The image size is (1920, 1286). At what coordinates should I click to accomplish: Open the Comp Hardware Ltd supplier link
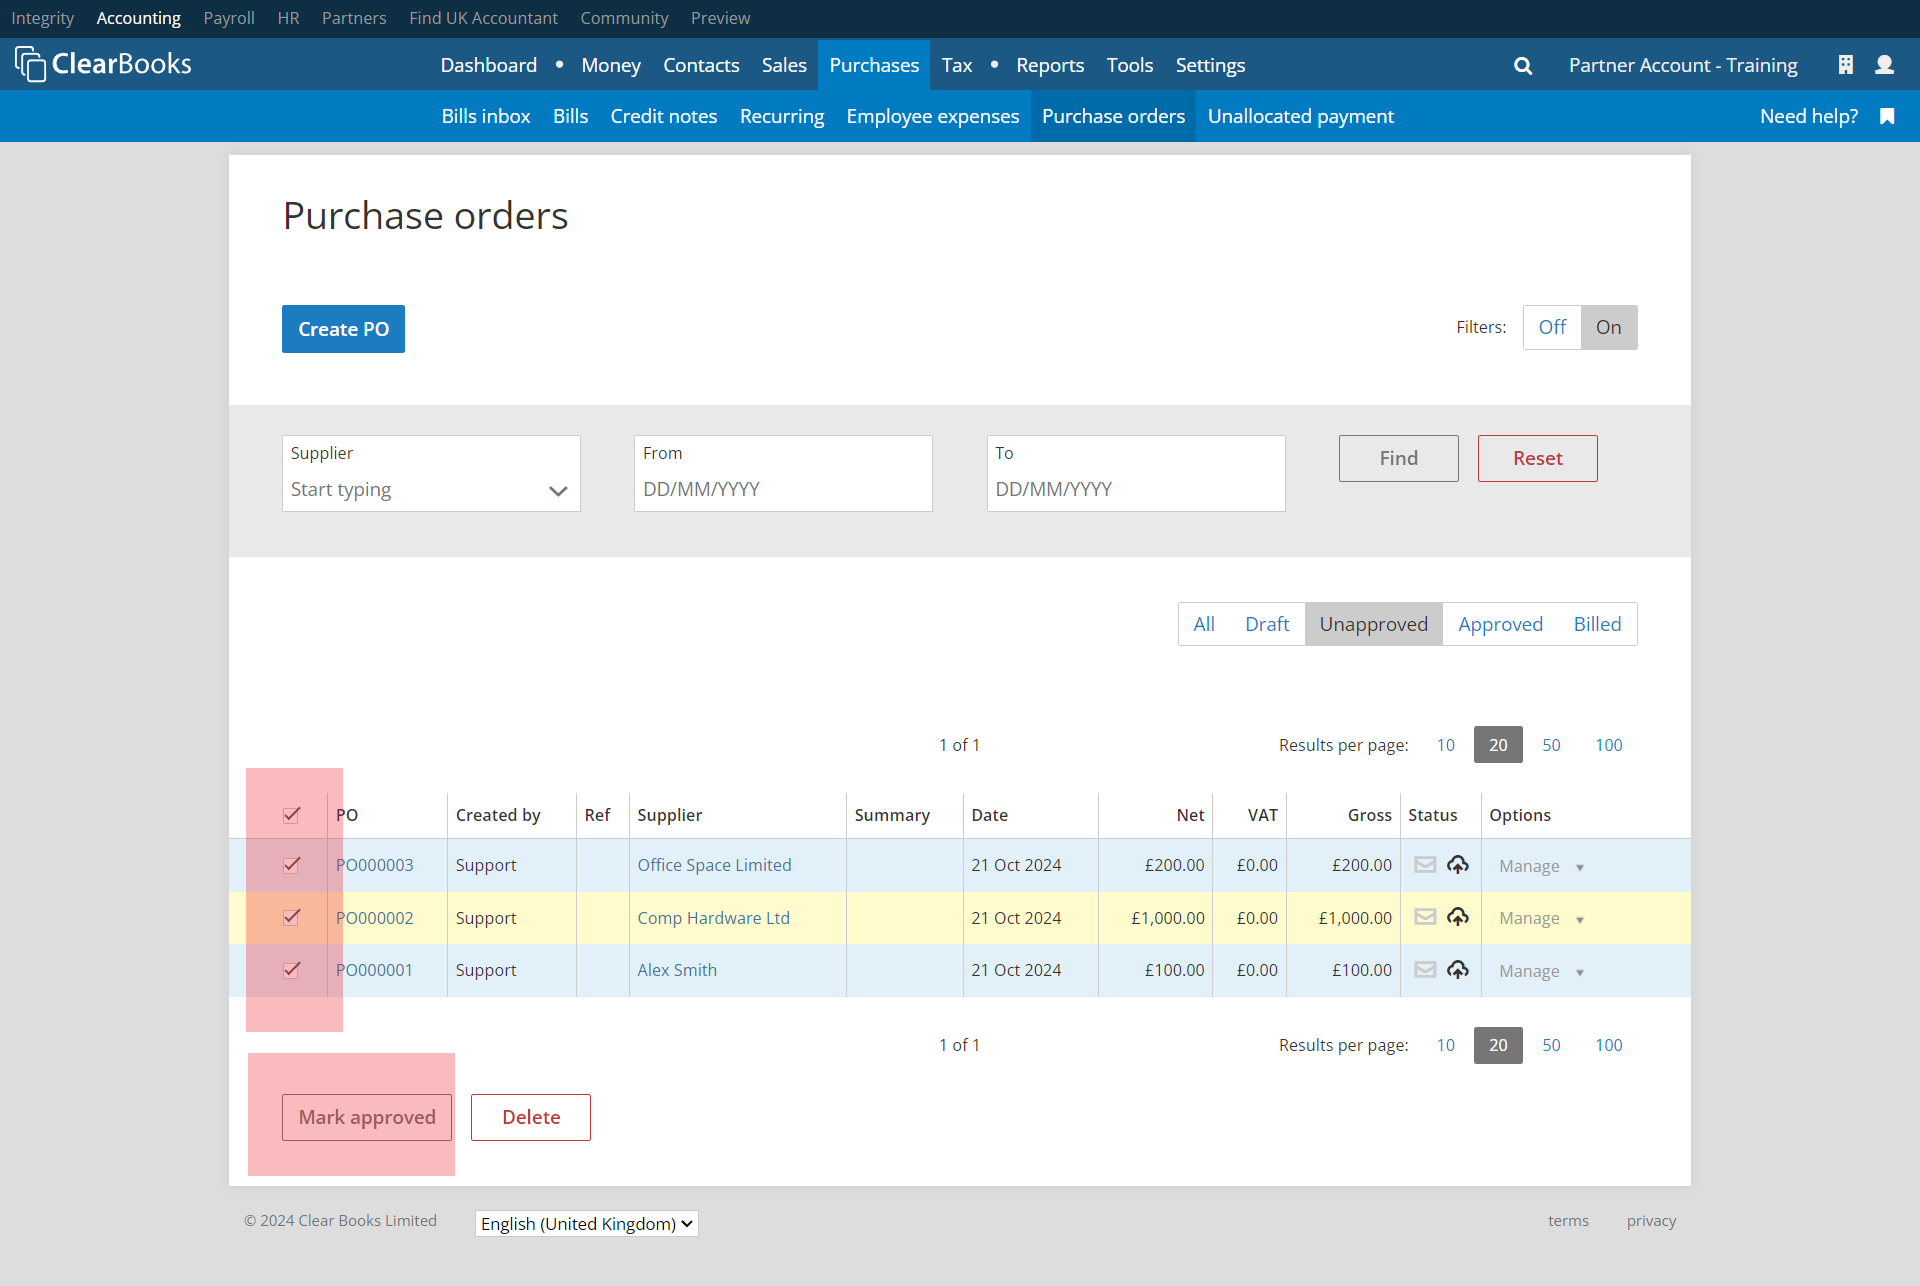tap(713, 918)
